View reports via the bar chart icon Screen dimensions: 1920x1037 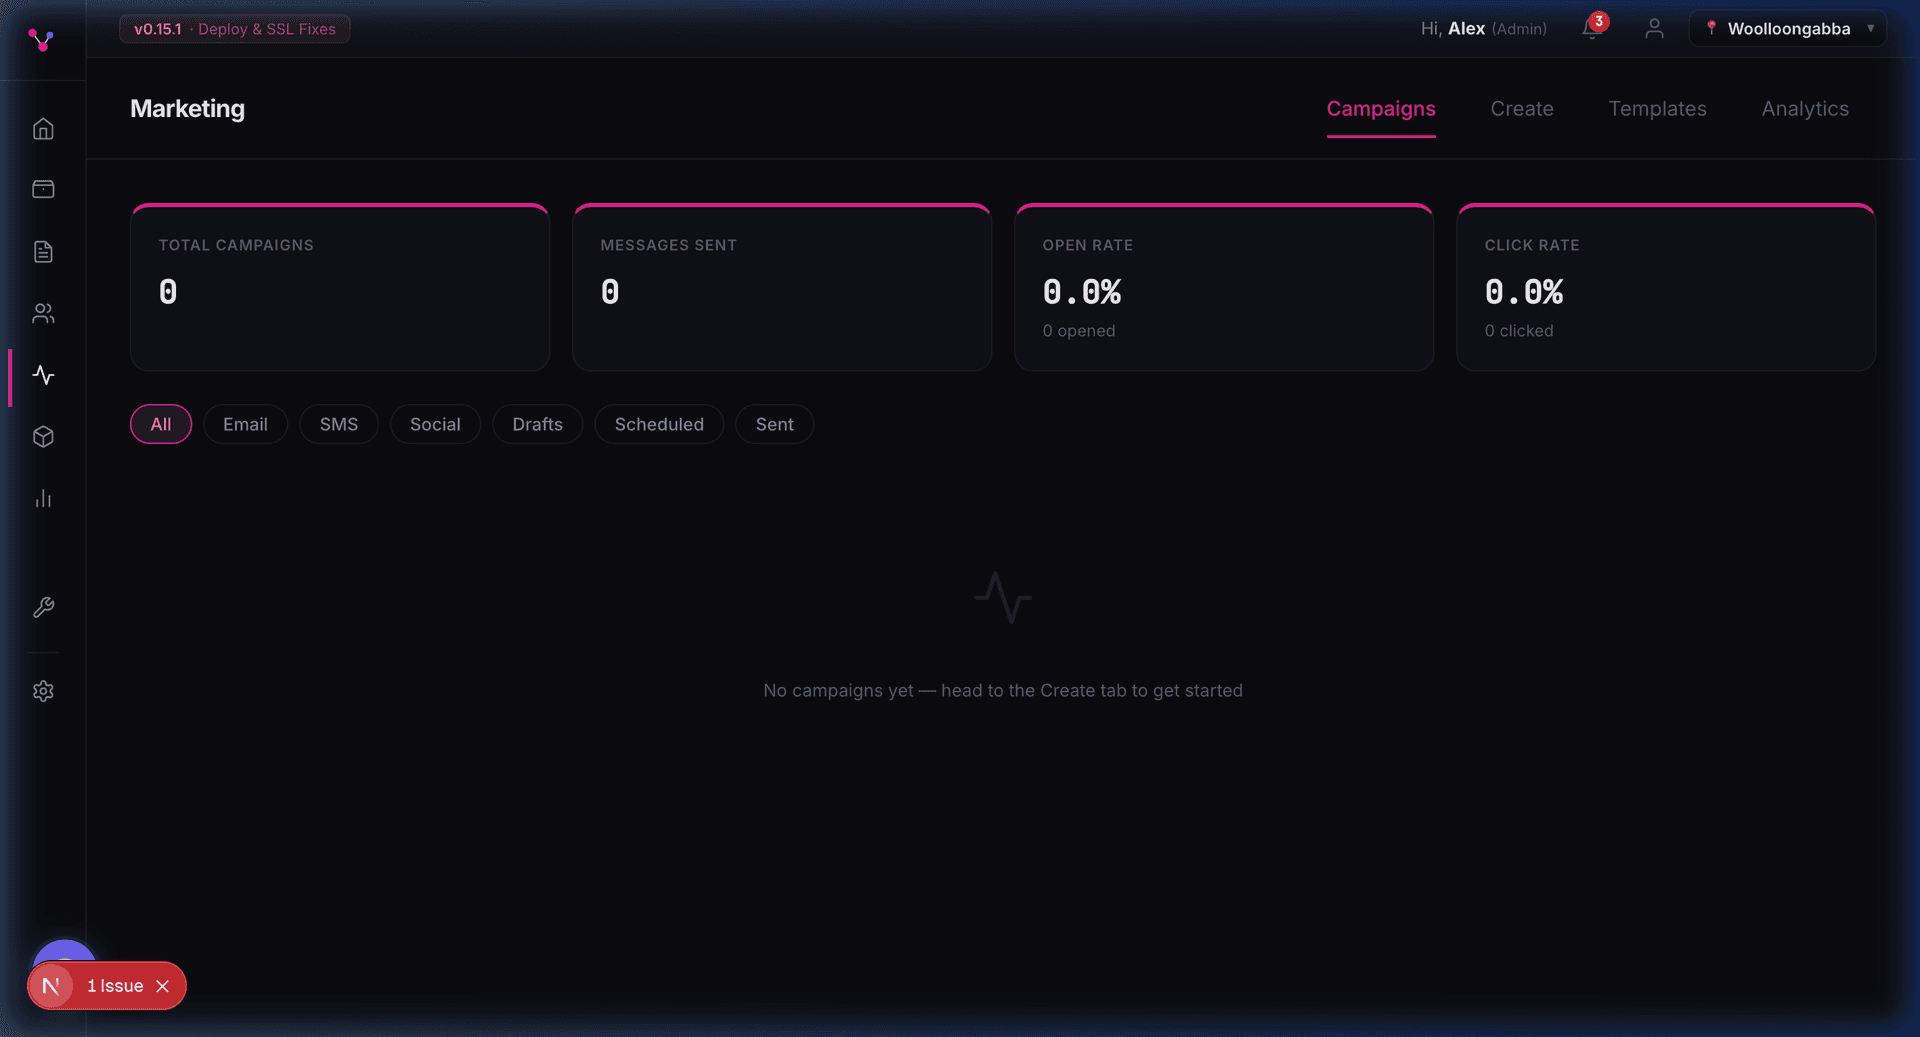pyautogui.click(x=43, y=499)
